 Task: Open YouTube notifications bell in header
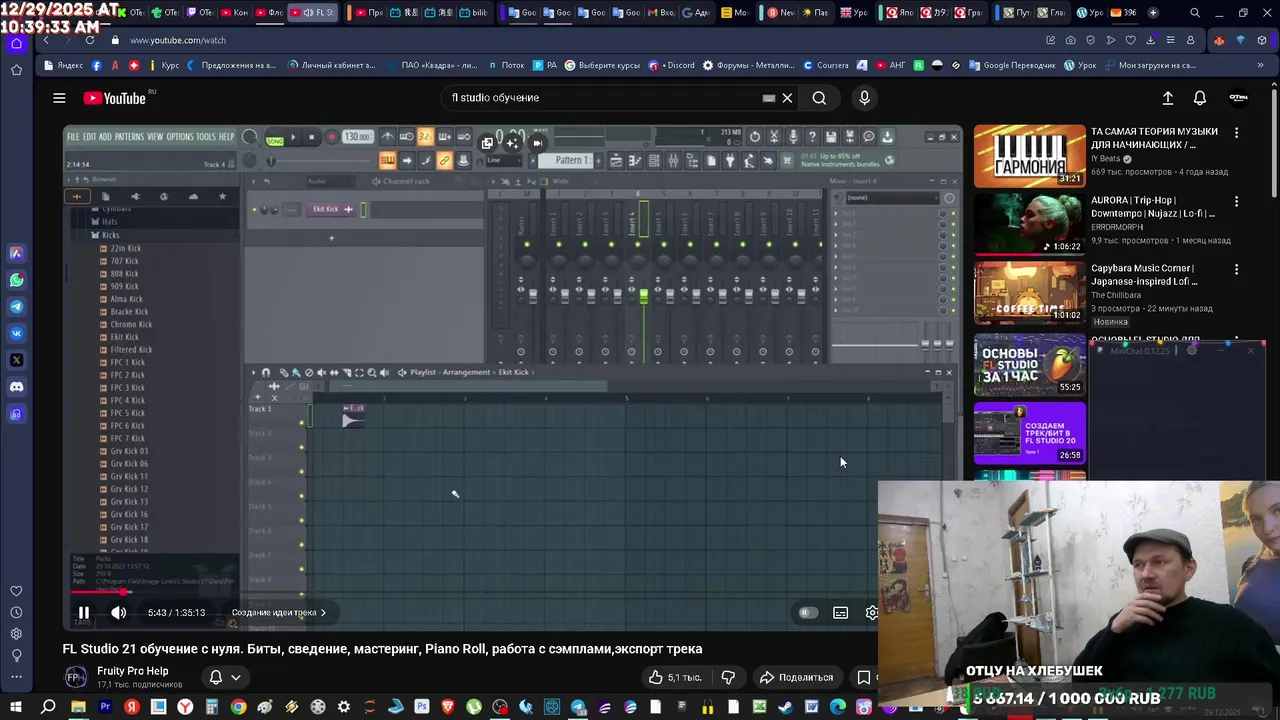tap(1200, 98)
